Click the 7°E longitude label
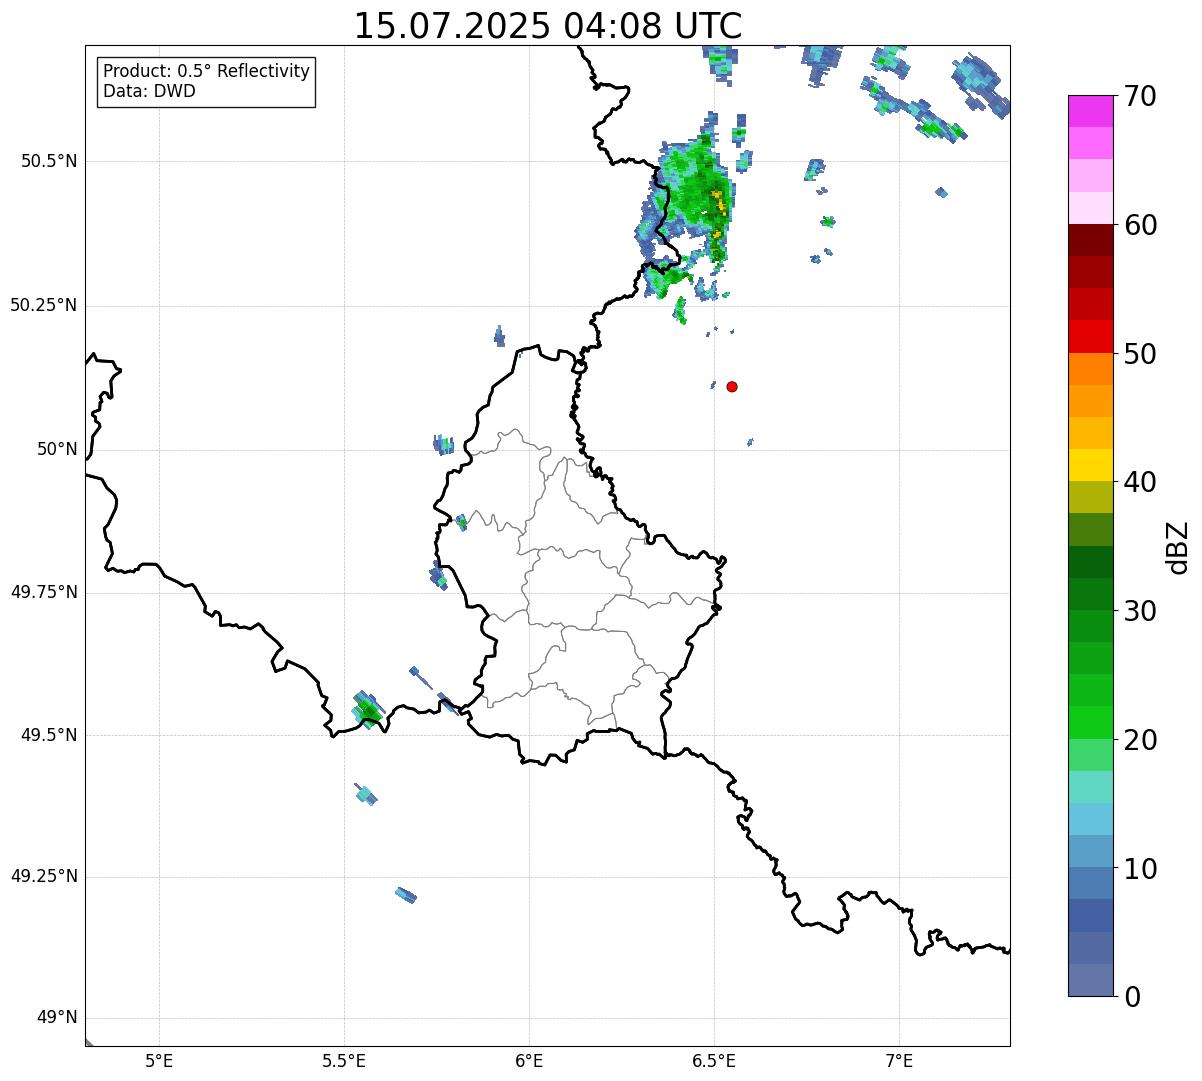This screenshot has width=1202, height=1081. click(x=899, y=1060)
